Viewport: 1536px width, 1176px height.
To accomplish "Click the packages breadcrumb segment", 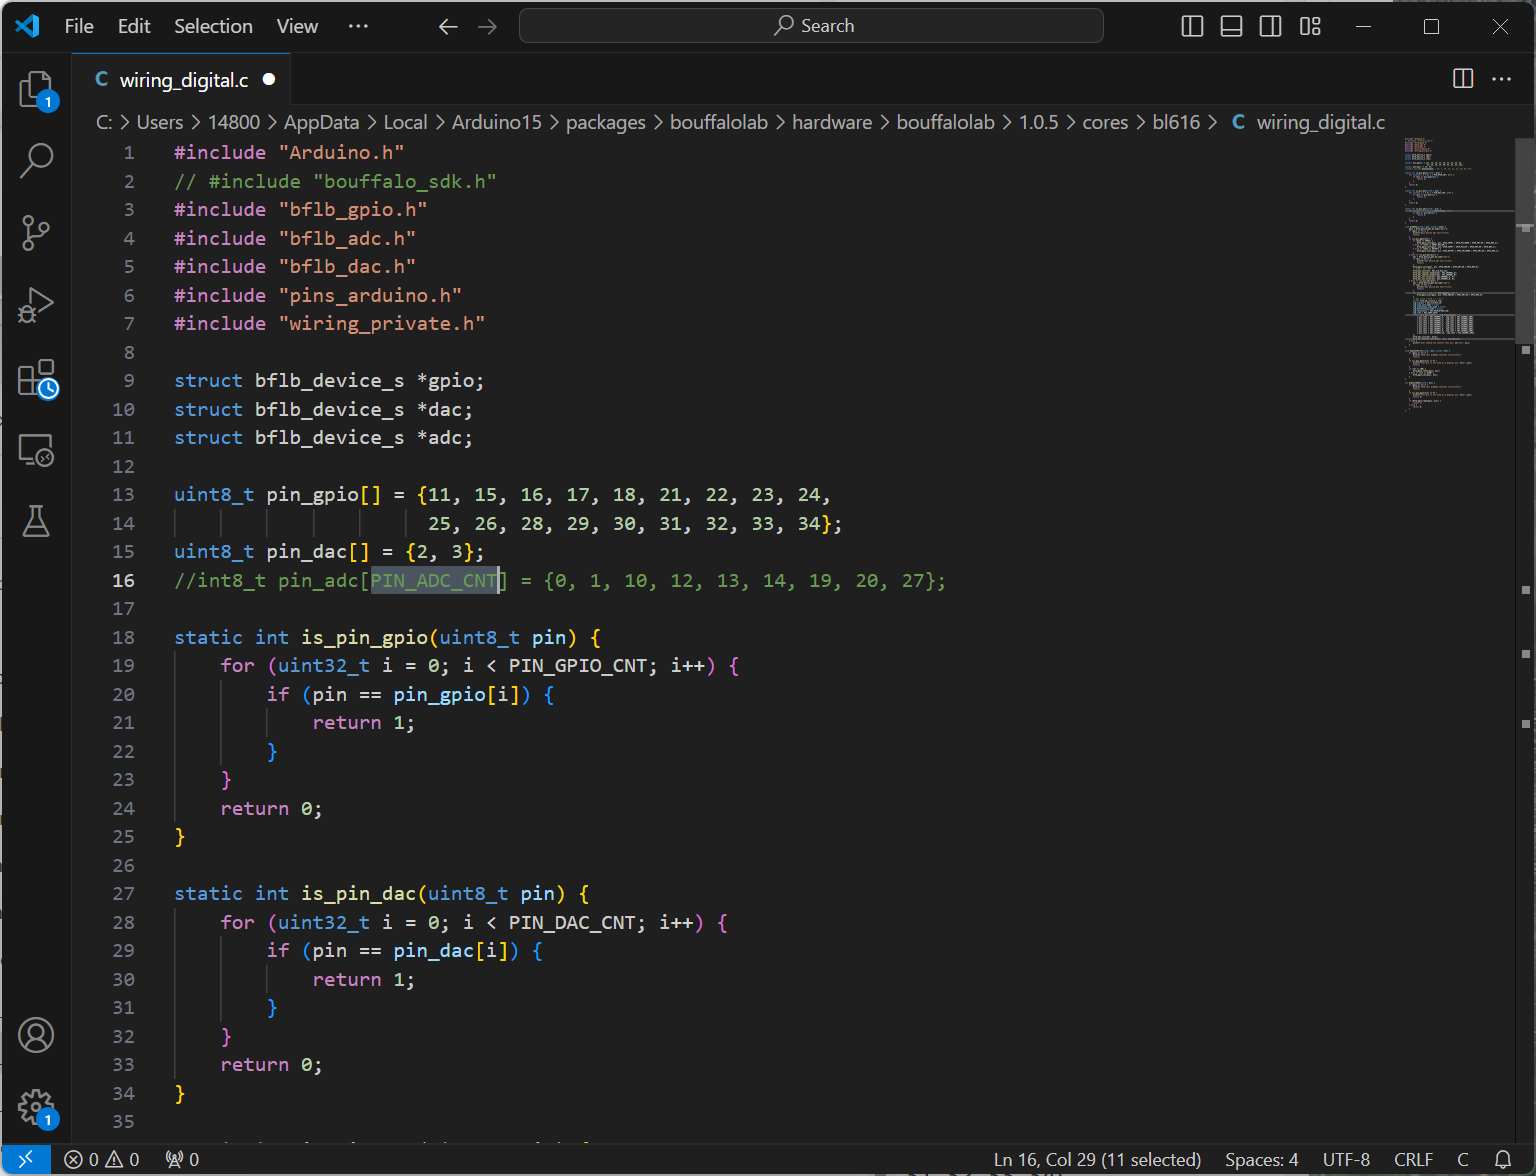I will (x=606, y=122).
